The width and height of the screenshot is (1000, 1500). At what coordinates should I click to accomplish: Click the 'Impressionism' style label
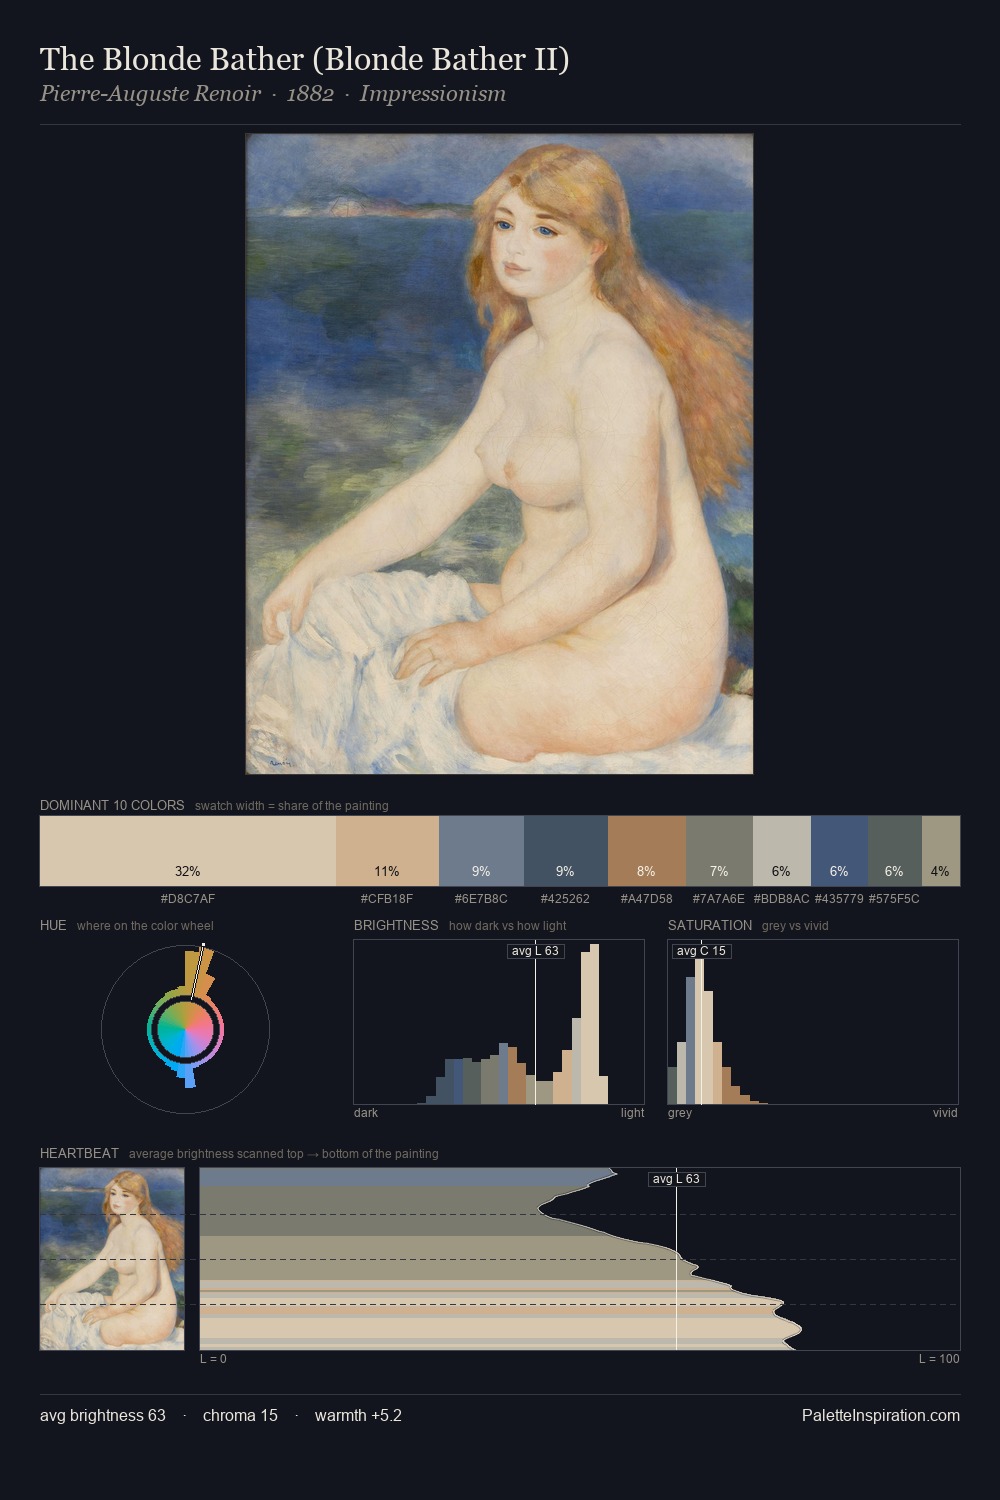click(x=433, y=94)
